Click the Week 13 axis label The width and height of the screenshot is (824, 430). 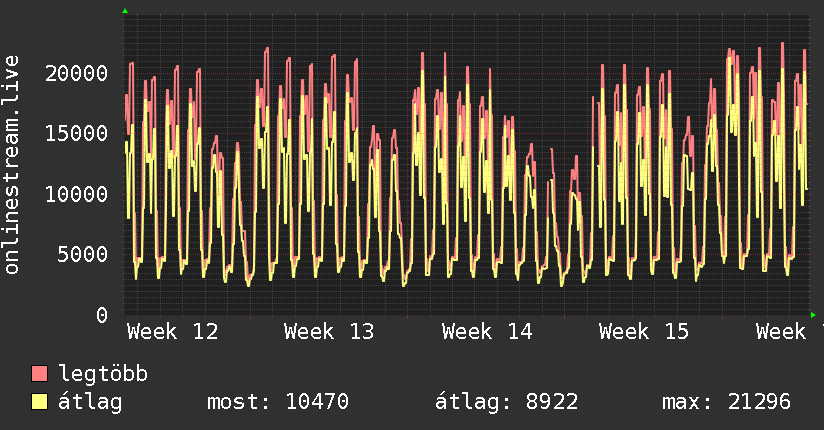tap(329, 332)
